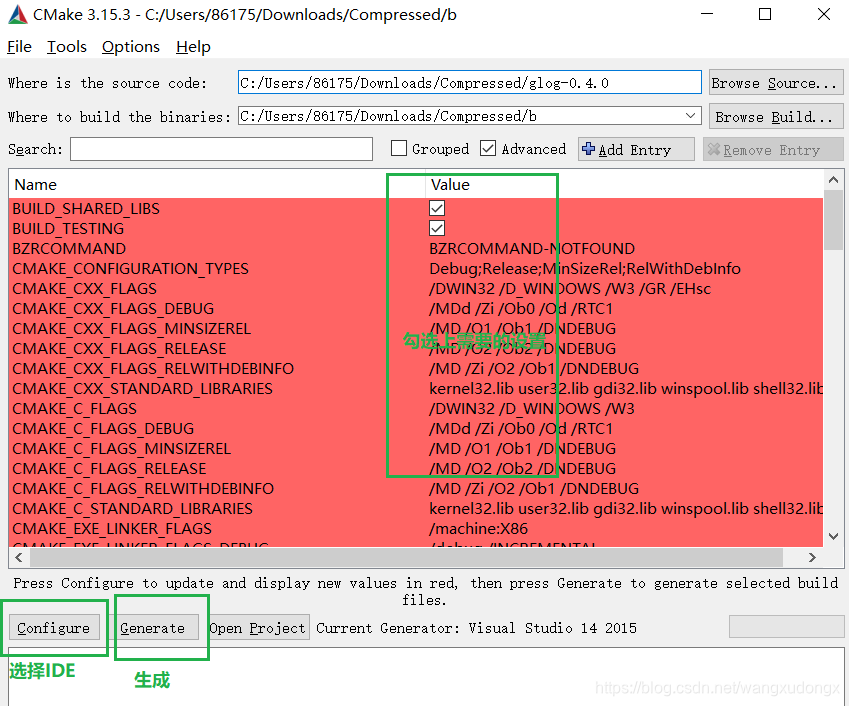The width and height of the screenshot is (849, 706).
Task: Select the CMAKE_CXX_STANDARD_LIBRARIES row name
Action: [142, 389]
